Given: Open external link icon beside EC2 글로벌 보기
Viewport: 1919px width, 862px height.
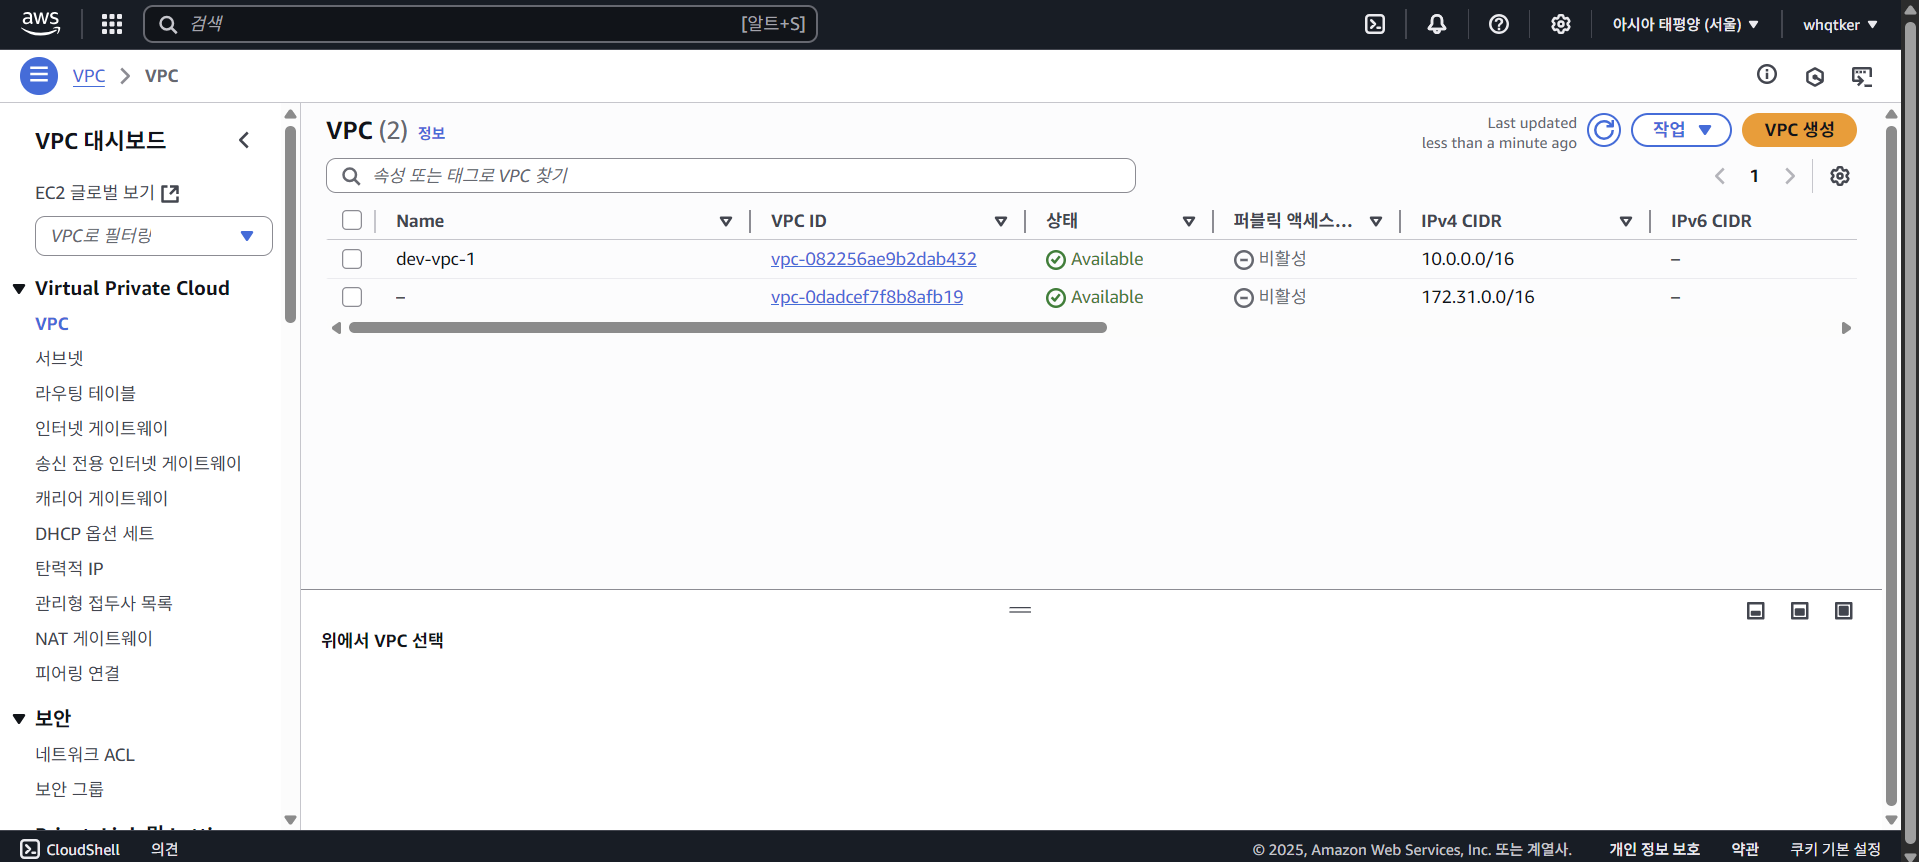Looking at the screenshot, I should pyautogui.click(x=171, y=193).
